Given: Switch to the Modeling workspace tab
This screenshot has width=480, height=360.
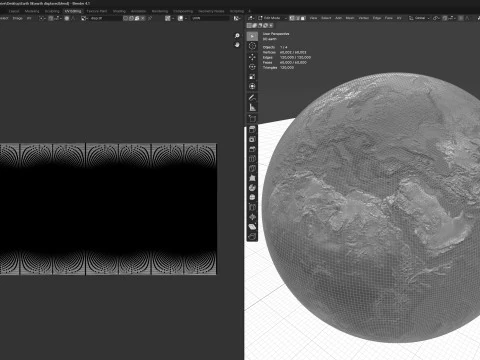Looking at the screenshot, I should pos(32,11).
